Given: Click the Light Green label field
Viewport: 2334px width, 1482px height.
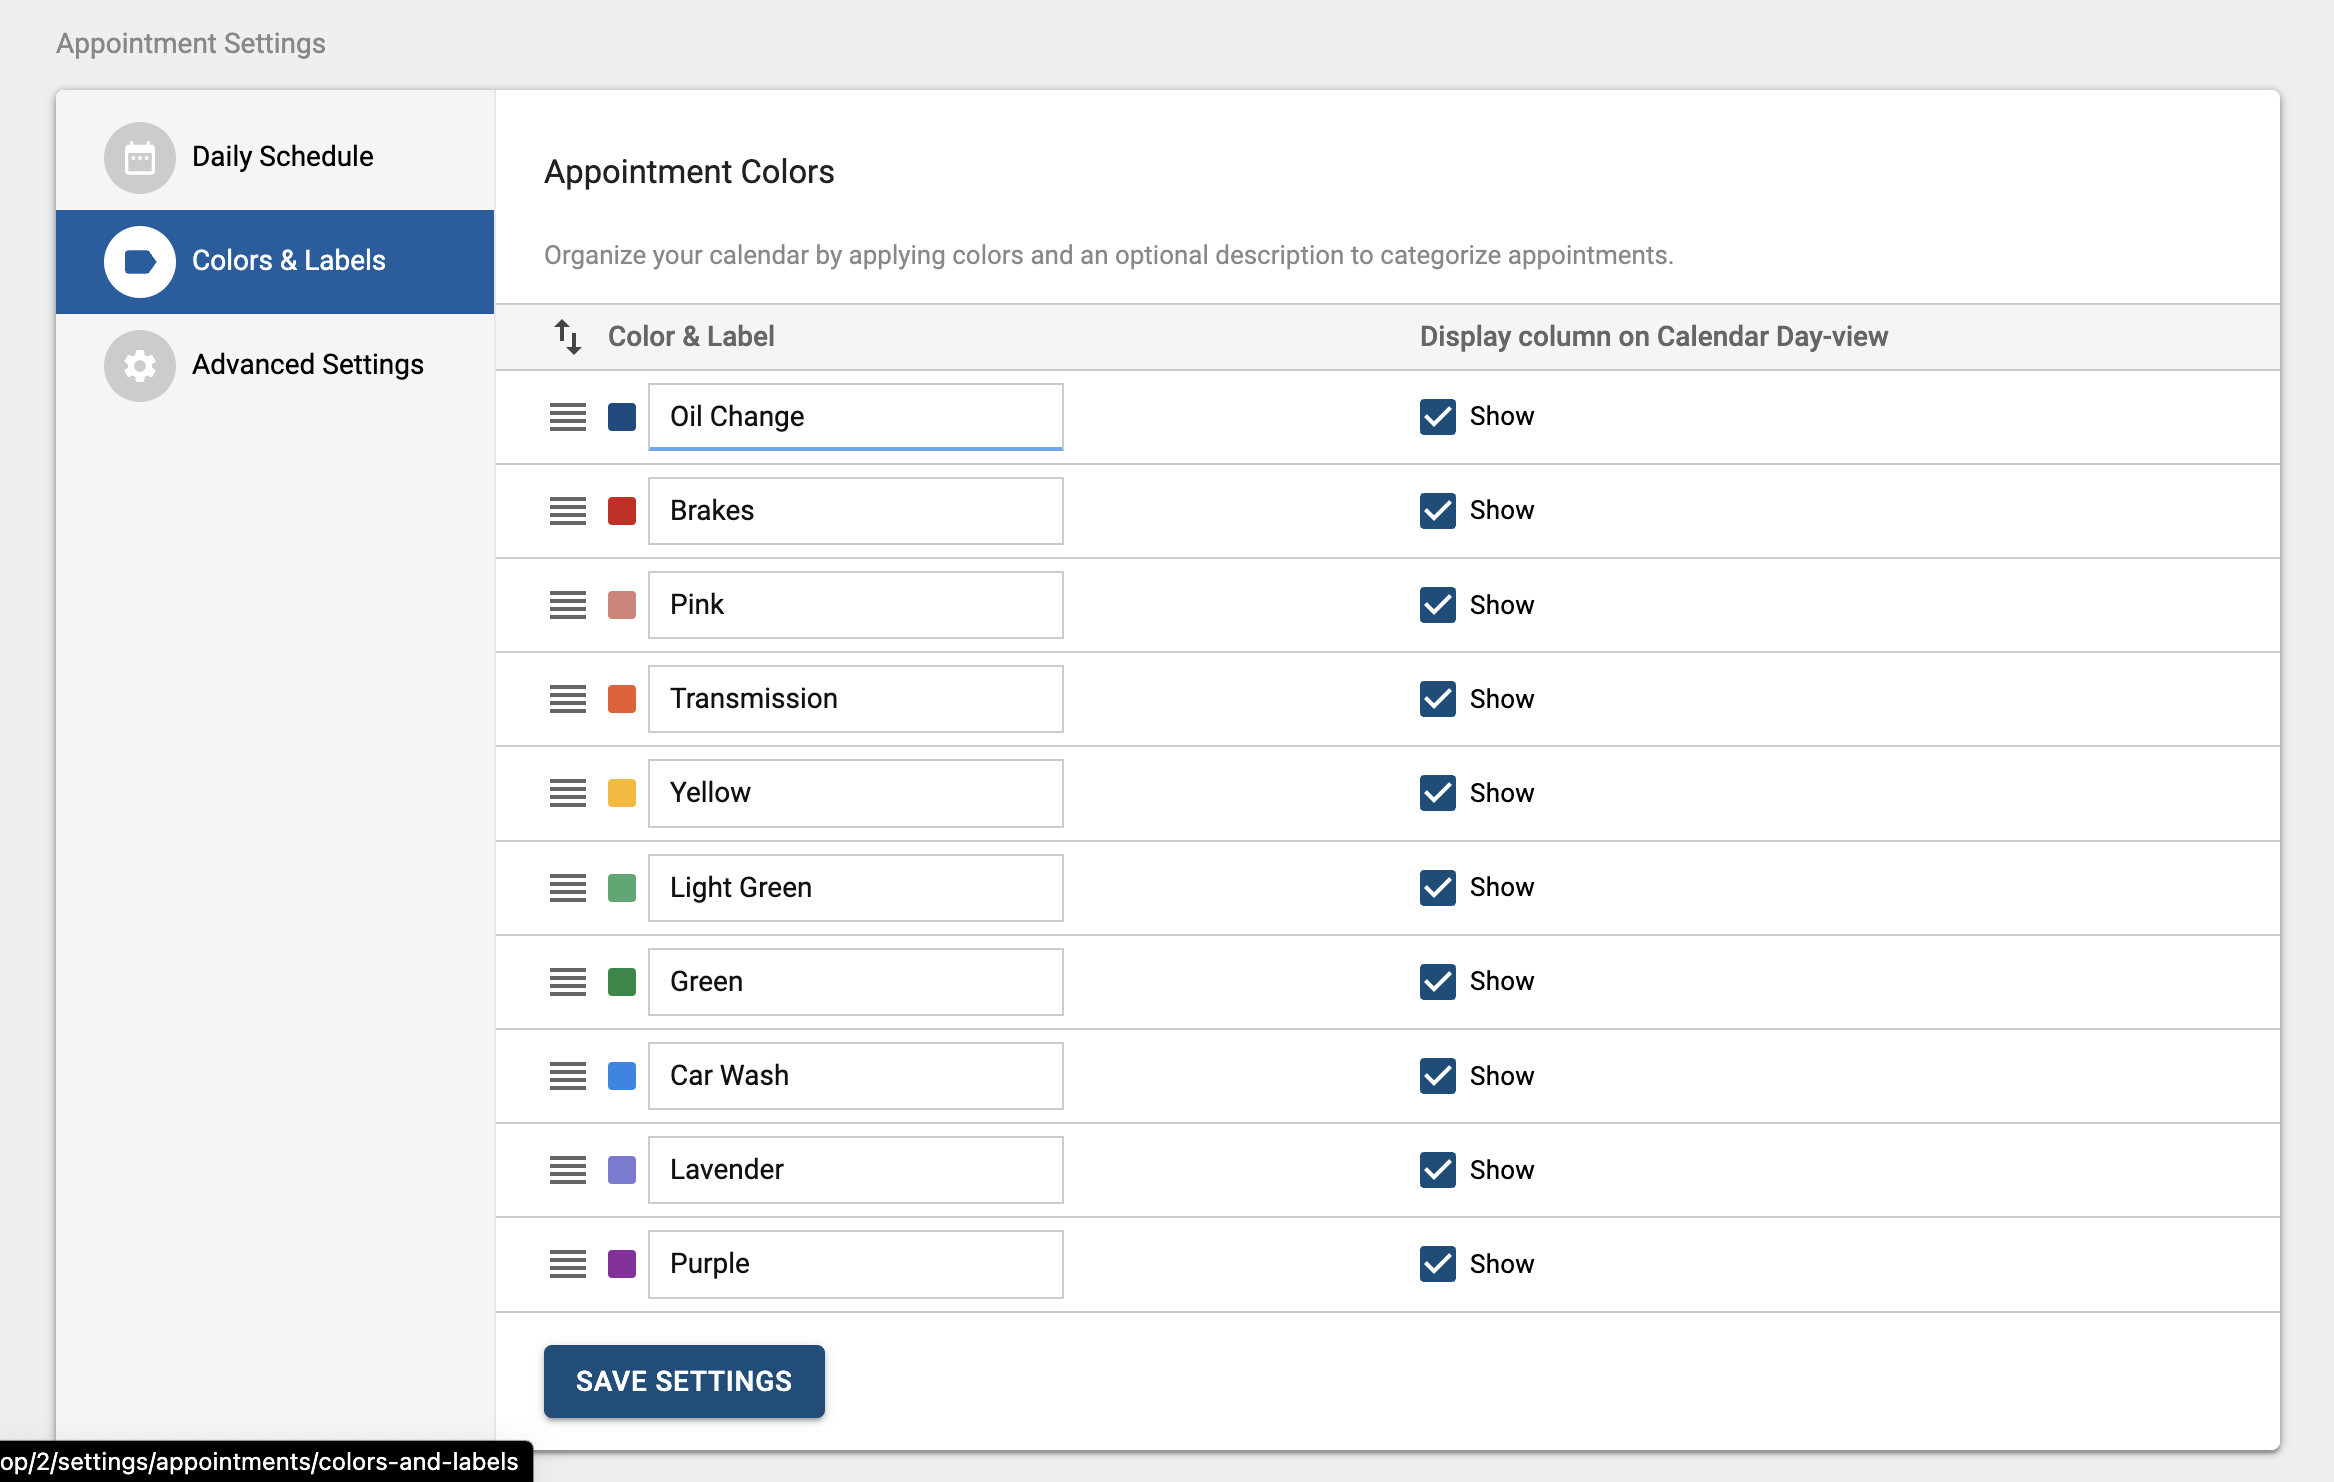Looking at the screenshot, I should (856, 888).
